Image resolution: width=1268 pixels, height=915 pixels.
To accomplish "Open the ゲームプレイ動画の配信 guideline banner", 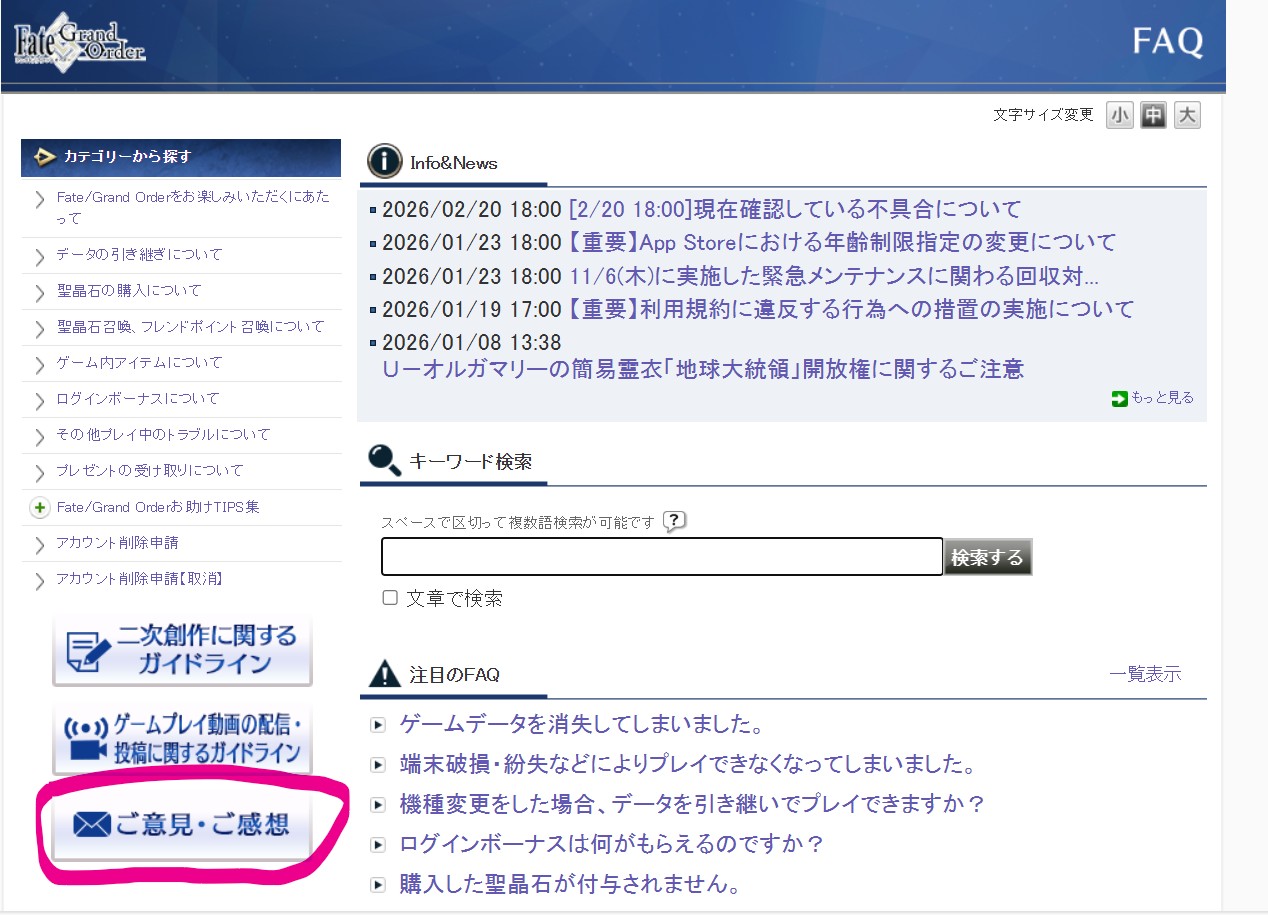I will tap(182, 738).
